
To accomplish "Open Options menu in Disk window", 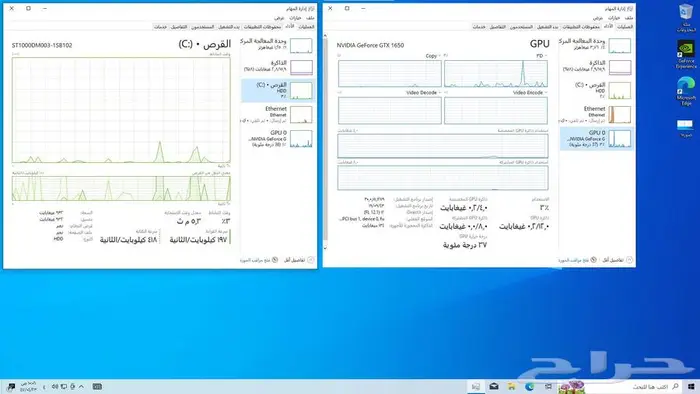I will point(295,18).
